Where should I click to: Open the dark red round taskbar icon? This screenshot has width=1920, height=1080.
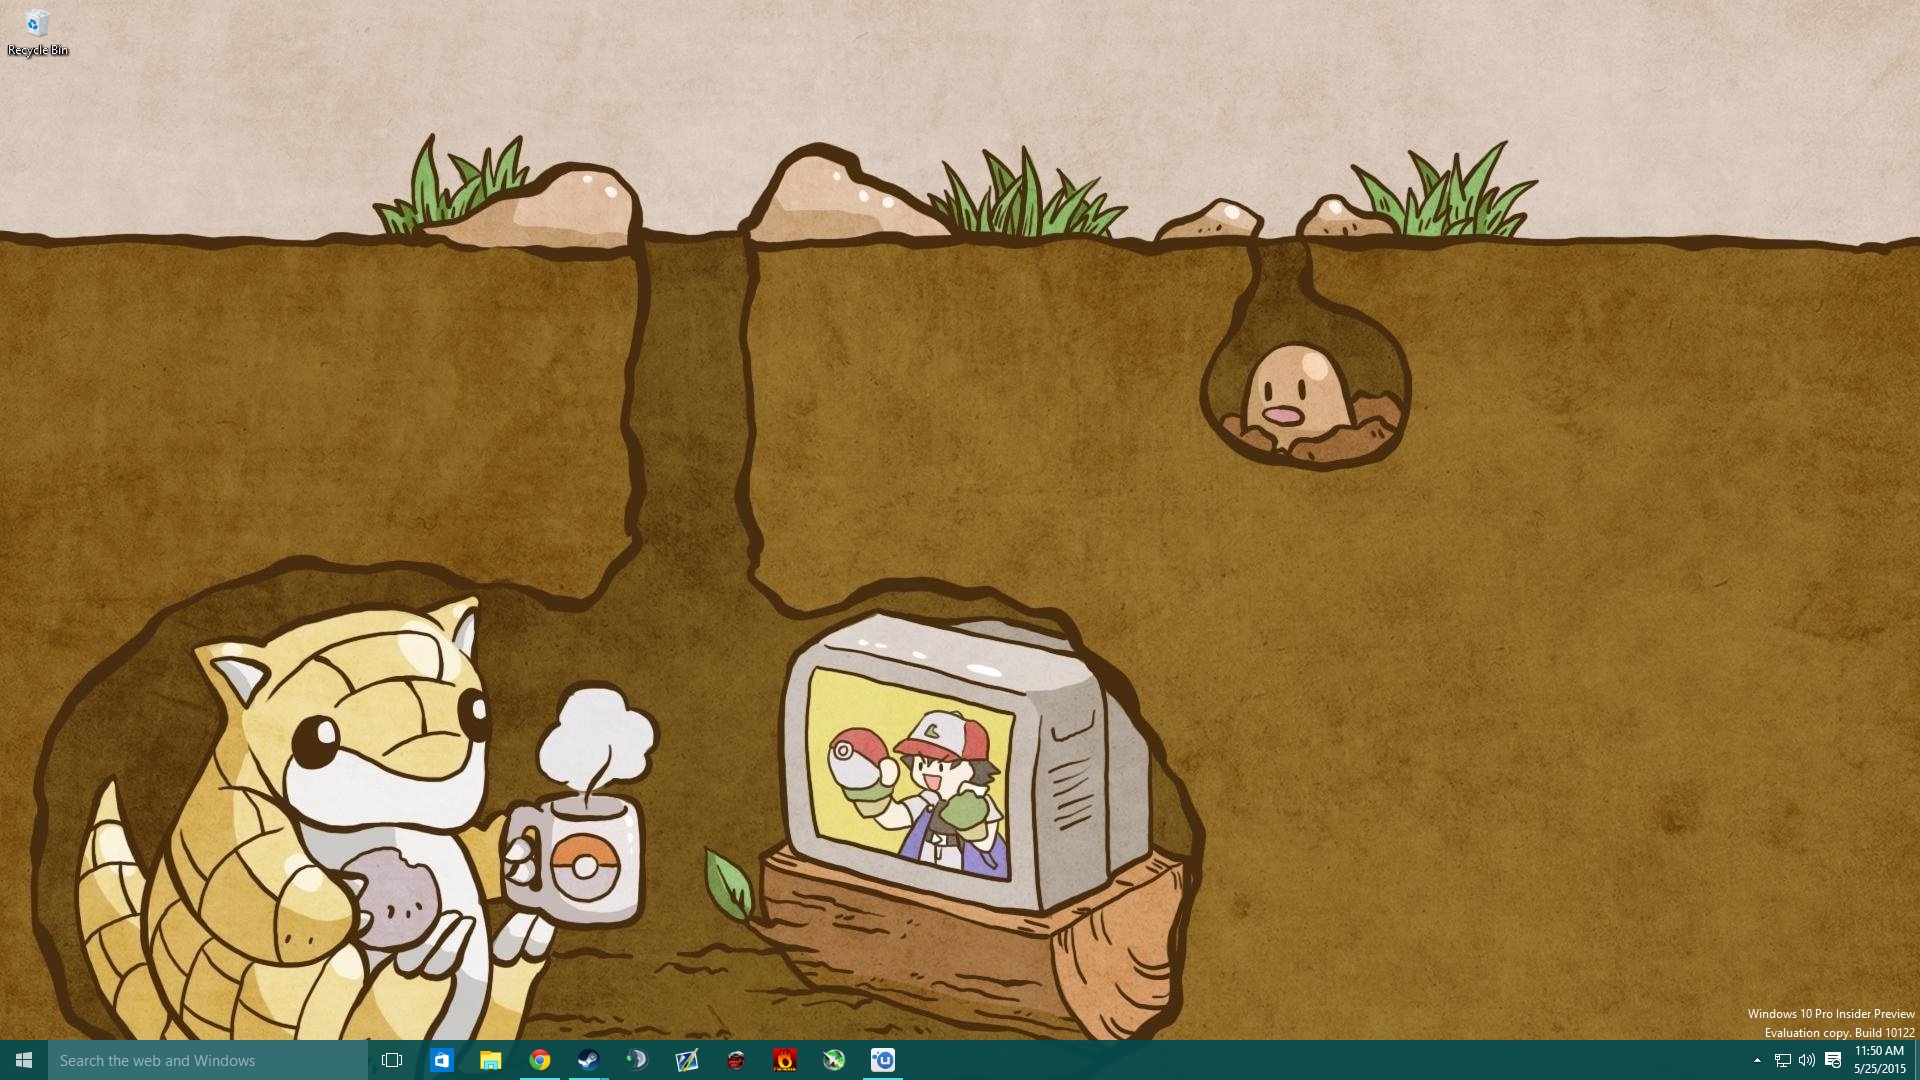pos(735,1060)
